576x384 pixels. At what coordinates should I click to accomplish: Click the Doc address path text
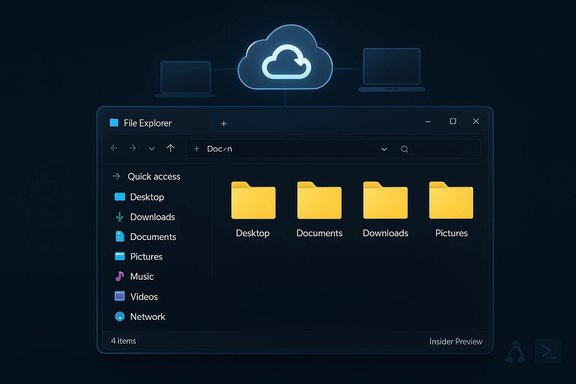click(x=219, y=149)
